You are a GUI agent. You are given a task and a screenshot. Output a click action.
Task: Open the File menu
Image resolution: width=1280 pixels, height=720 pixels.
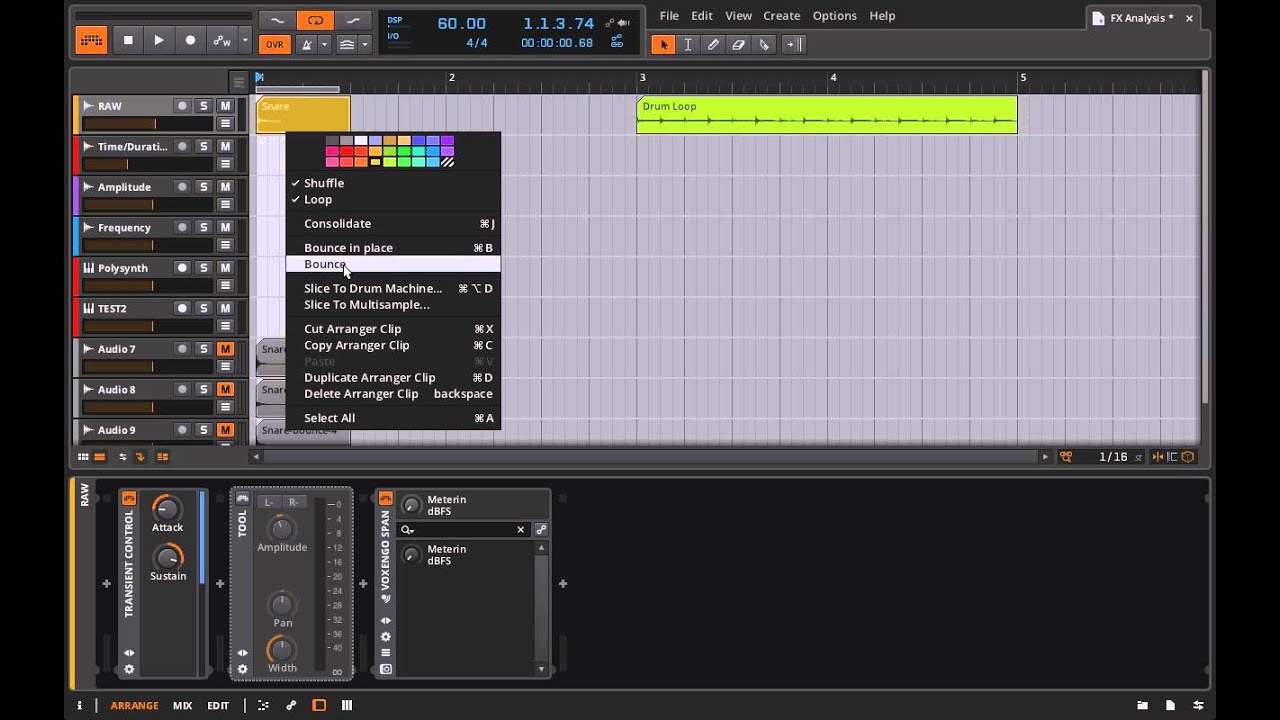pos(669,16)
